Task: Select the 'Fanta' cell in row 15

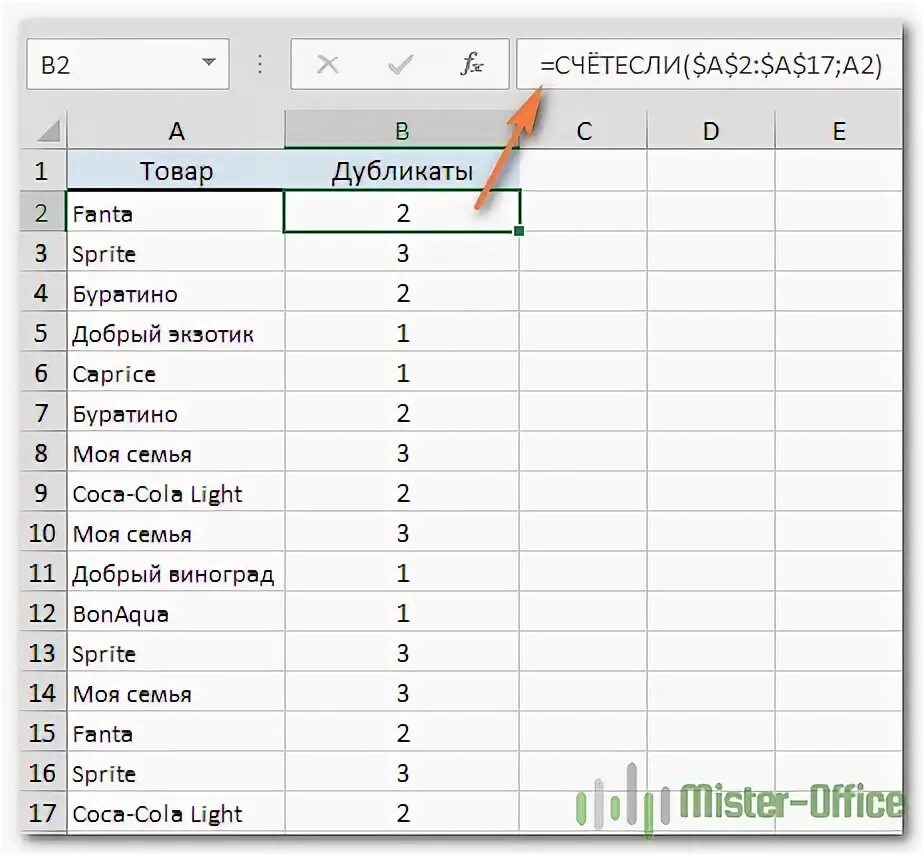Action: click(176, 732)
